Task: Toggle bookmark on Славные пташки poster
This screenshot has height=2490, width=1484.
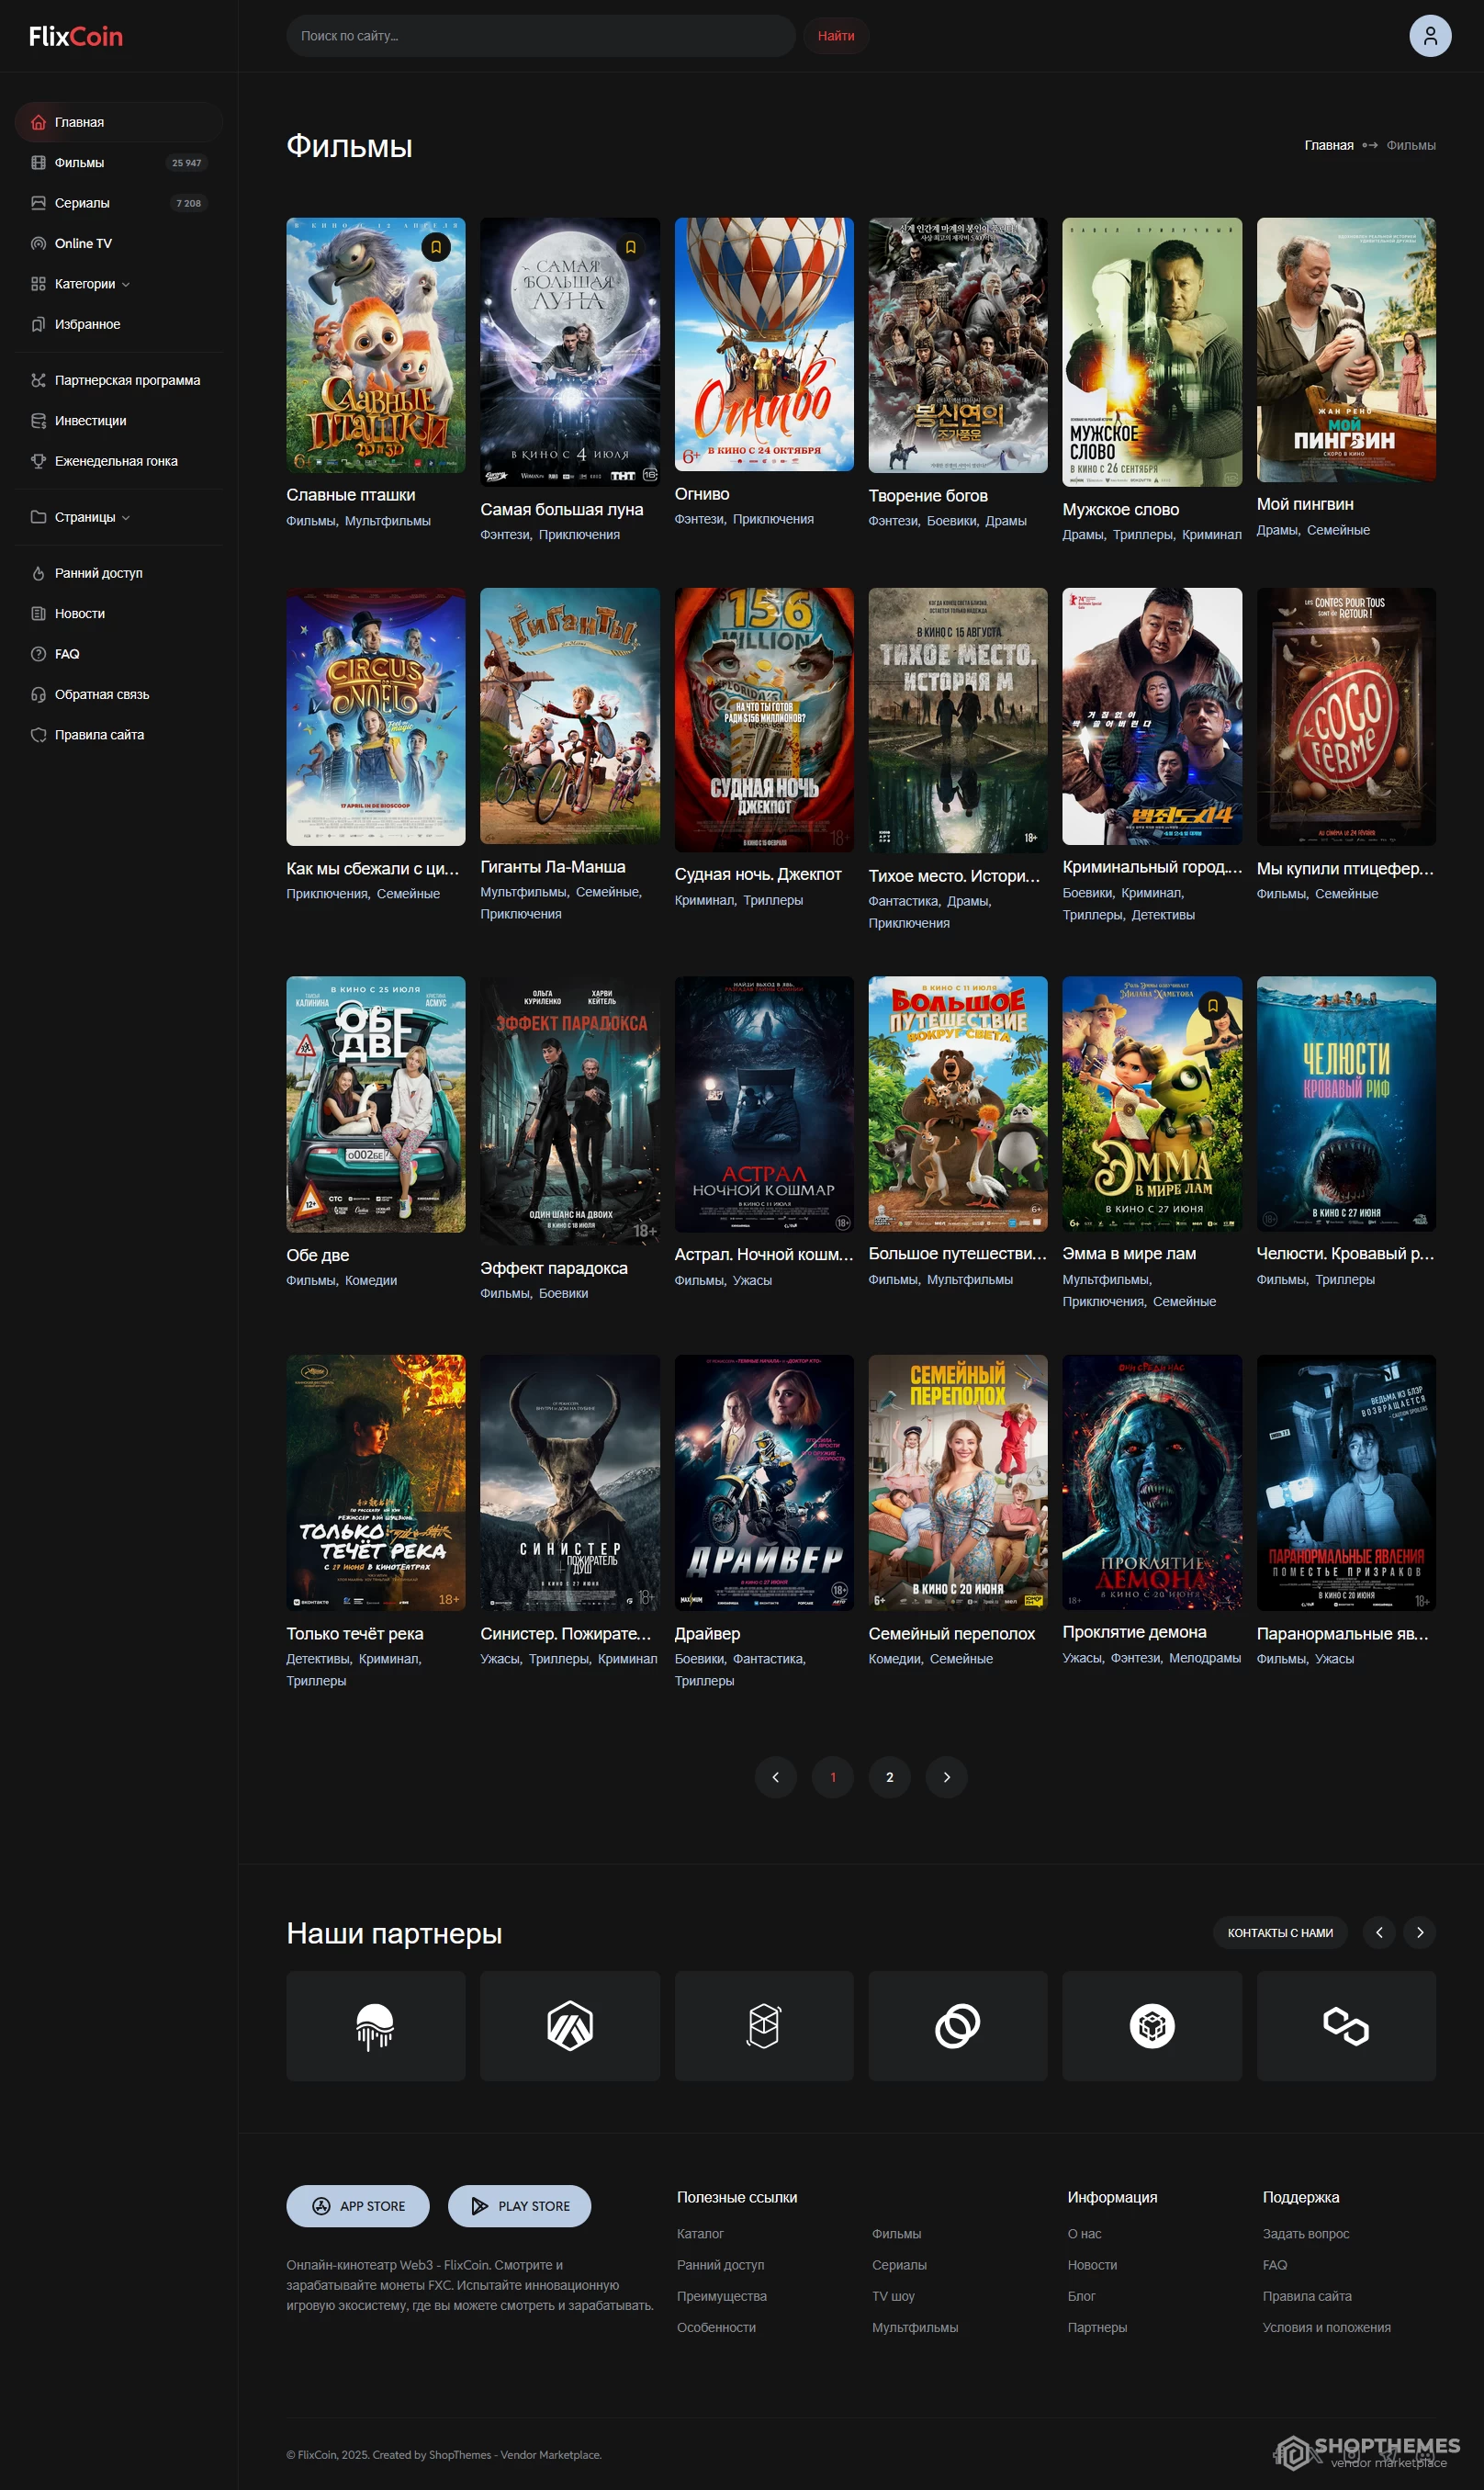Action: [436, 247]
